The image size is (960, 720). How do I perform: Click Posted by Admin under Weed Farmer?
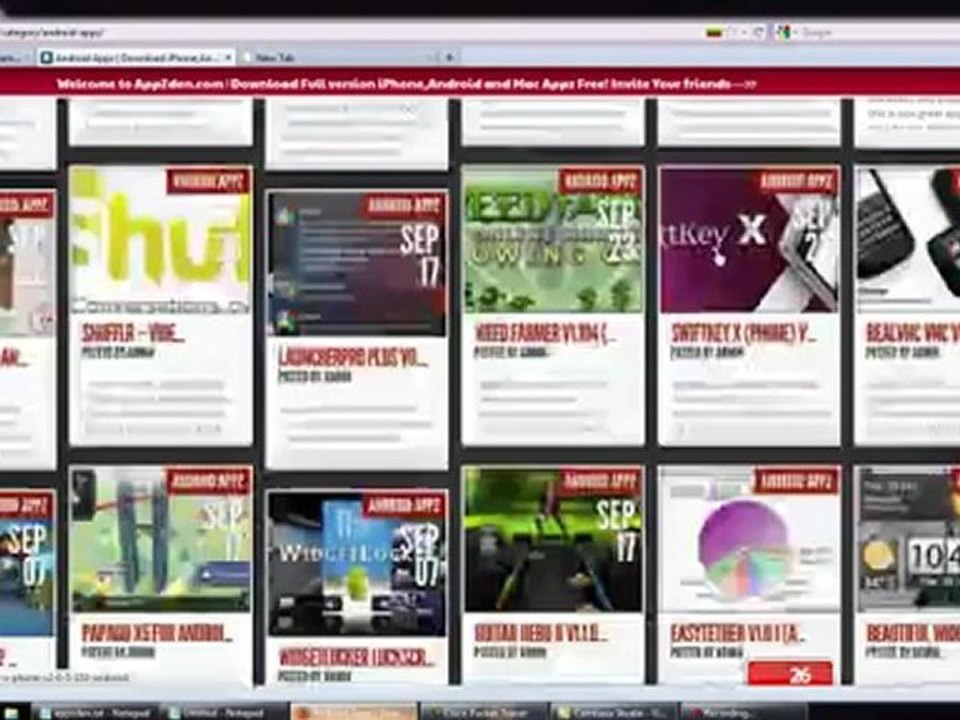coord(511,353)
